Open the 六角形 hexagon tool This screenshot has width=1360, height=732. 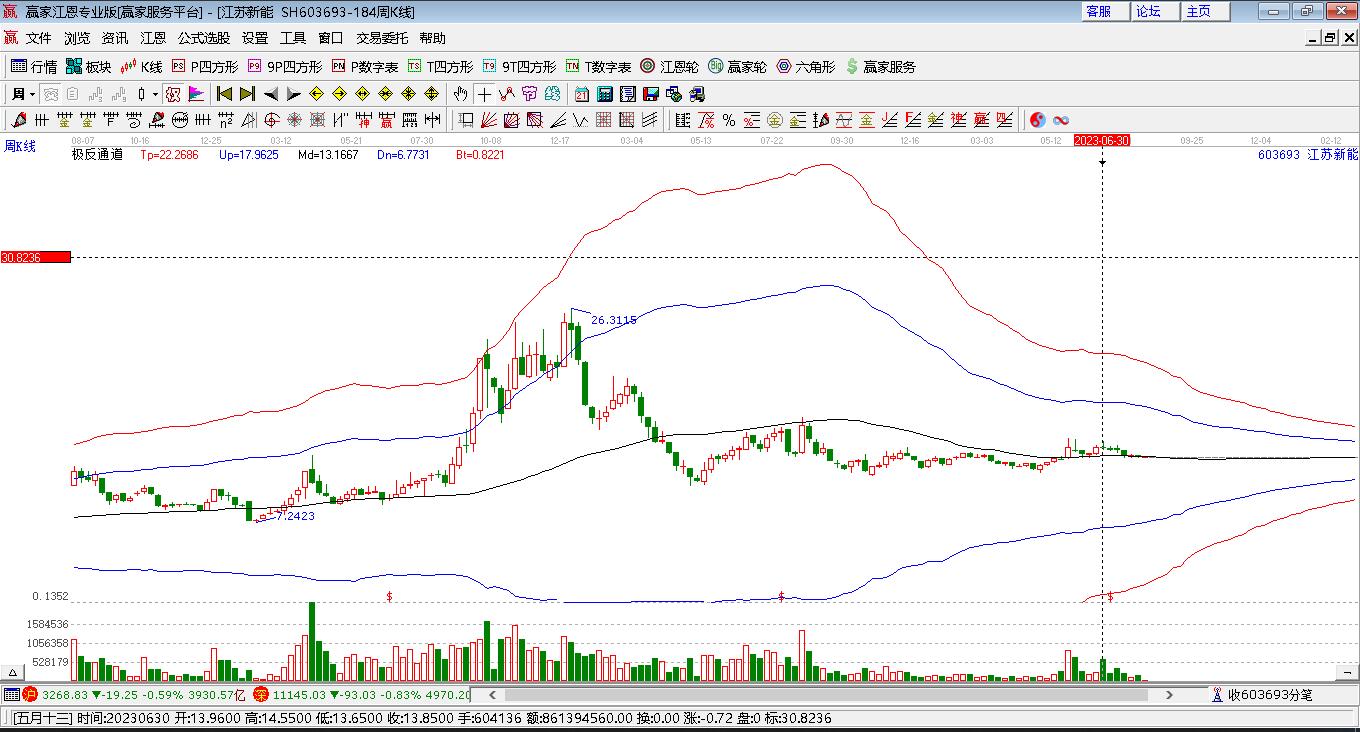pyautogui.click(x=805, y=67)
